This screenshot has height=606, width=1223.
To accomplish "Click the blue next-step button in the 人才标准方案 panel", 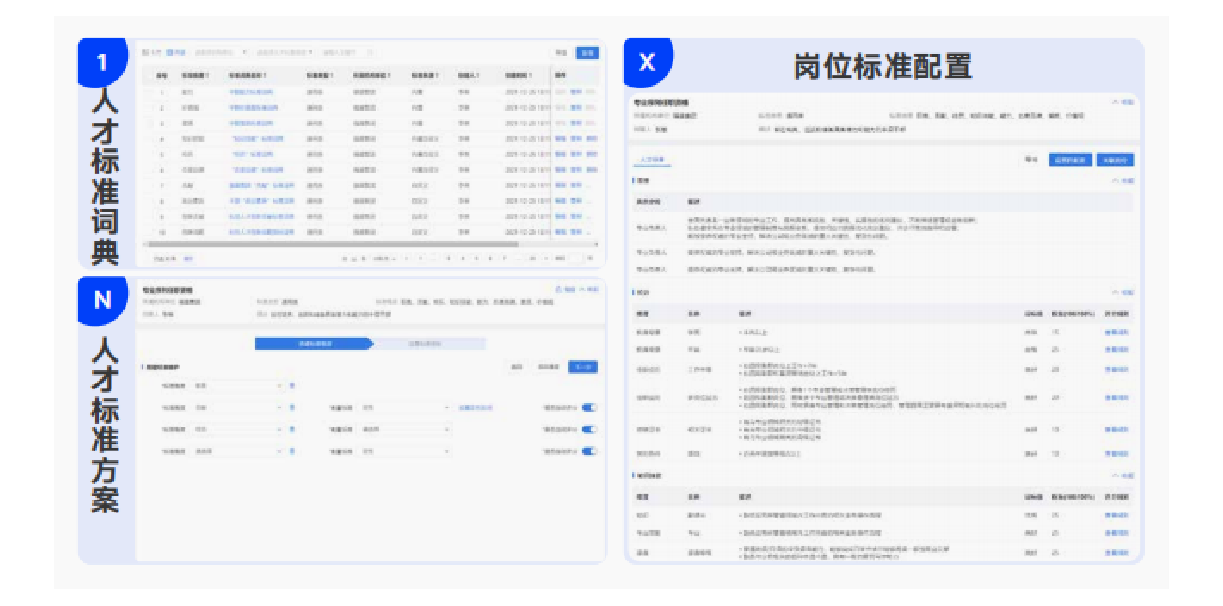I will [582, 366].
